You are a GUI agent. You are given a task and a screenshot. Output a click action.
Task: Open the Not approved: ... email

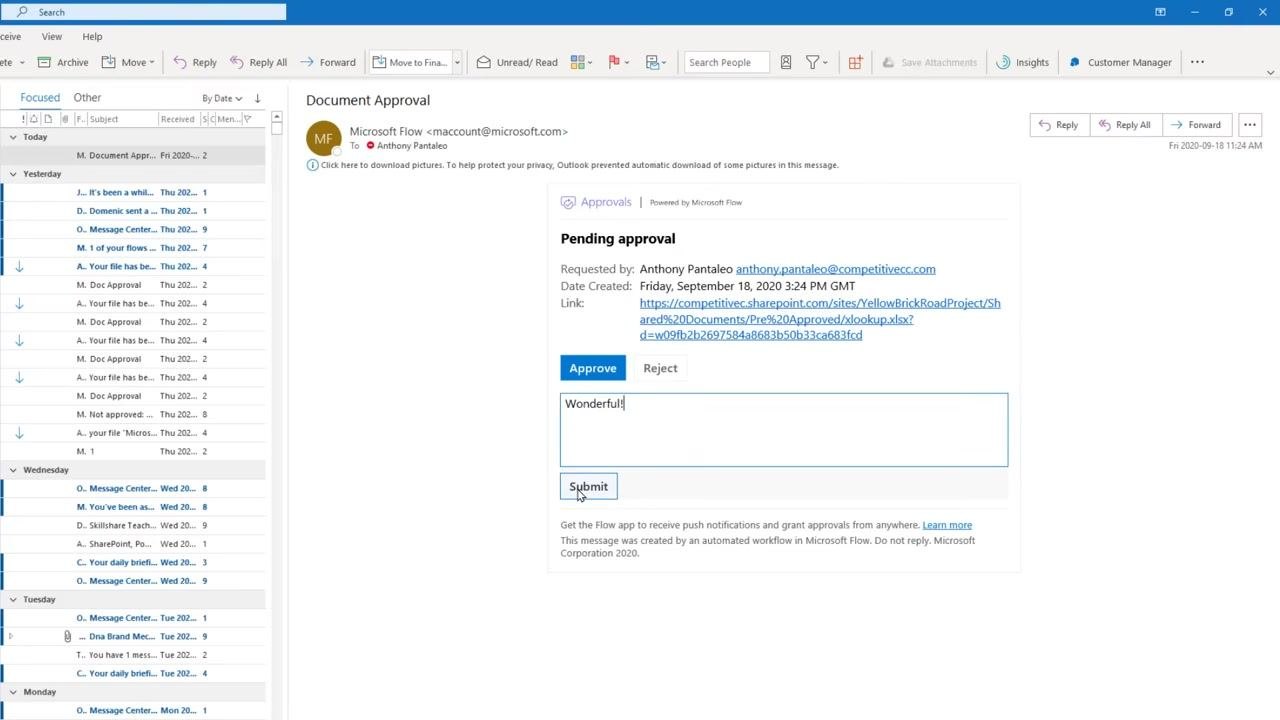[135, 414]
